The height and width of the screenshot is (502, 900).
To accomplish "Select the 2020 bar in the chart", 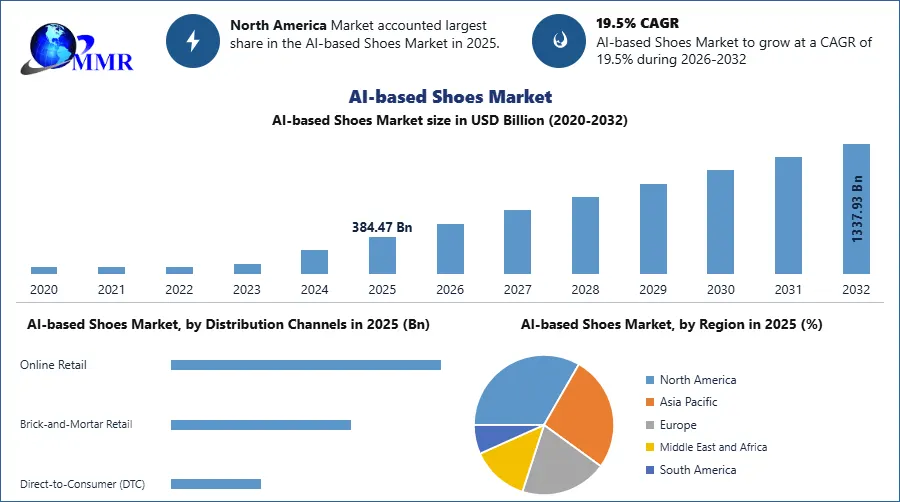I will tap(44, 269).
